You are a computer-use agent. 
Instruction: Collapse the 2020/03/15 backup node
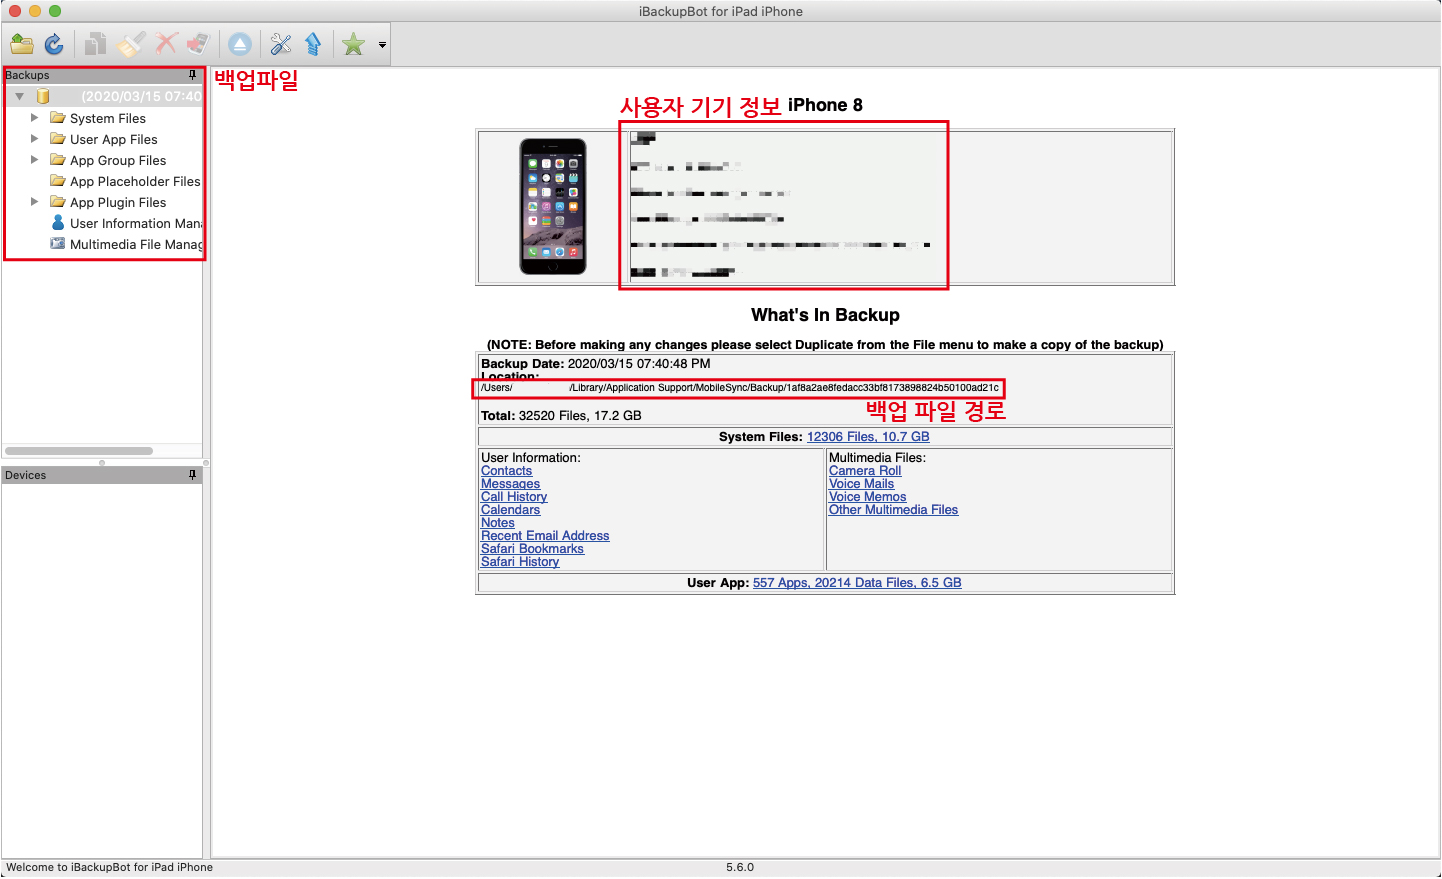point(19,96)
